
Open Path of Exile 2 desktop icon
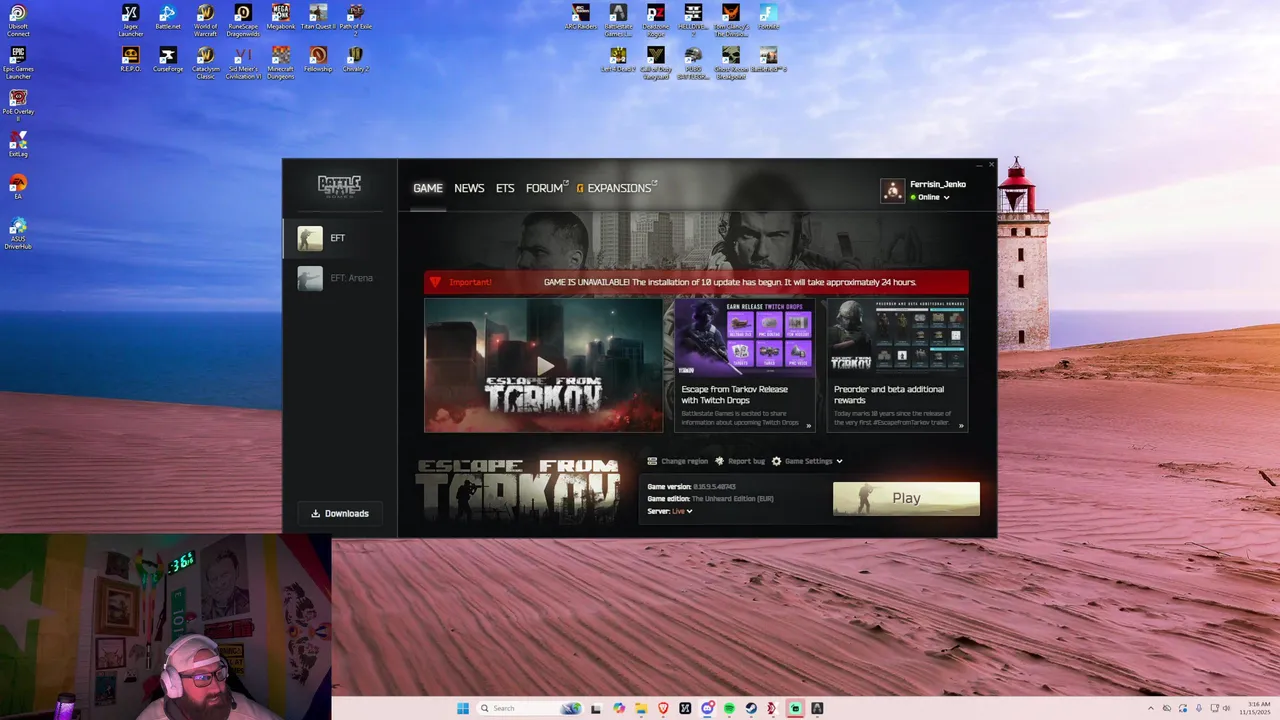(x=355, y=20)
